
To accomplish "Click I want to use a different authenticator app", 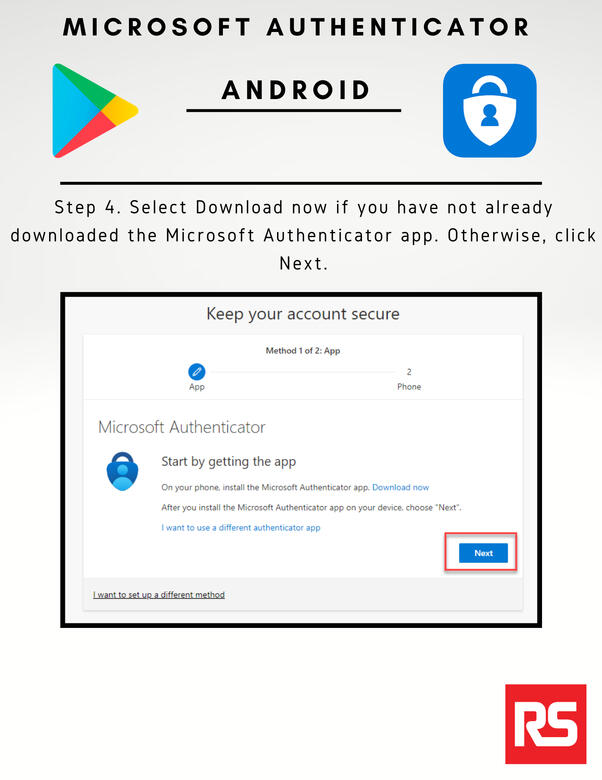I will [241, 528].
